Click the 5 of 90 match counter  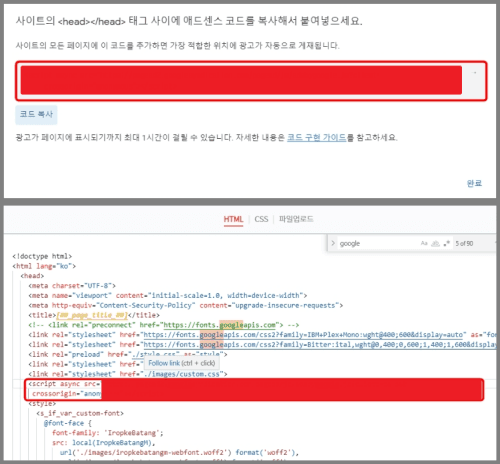point(464,244)
